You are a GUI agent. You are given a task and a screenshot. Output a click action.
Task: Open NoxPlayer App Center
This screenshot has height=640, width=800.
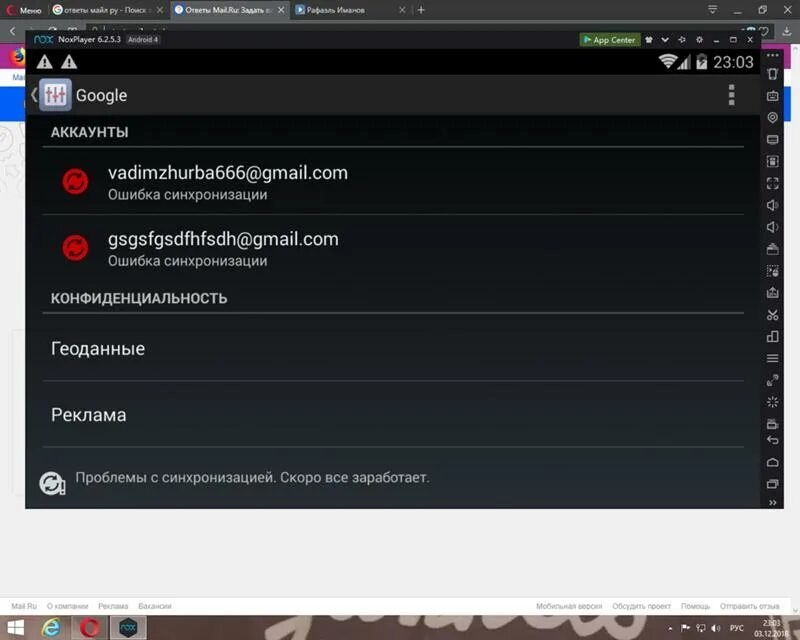pos(610,40)
